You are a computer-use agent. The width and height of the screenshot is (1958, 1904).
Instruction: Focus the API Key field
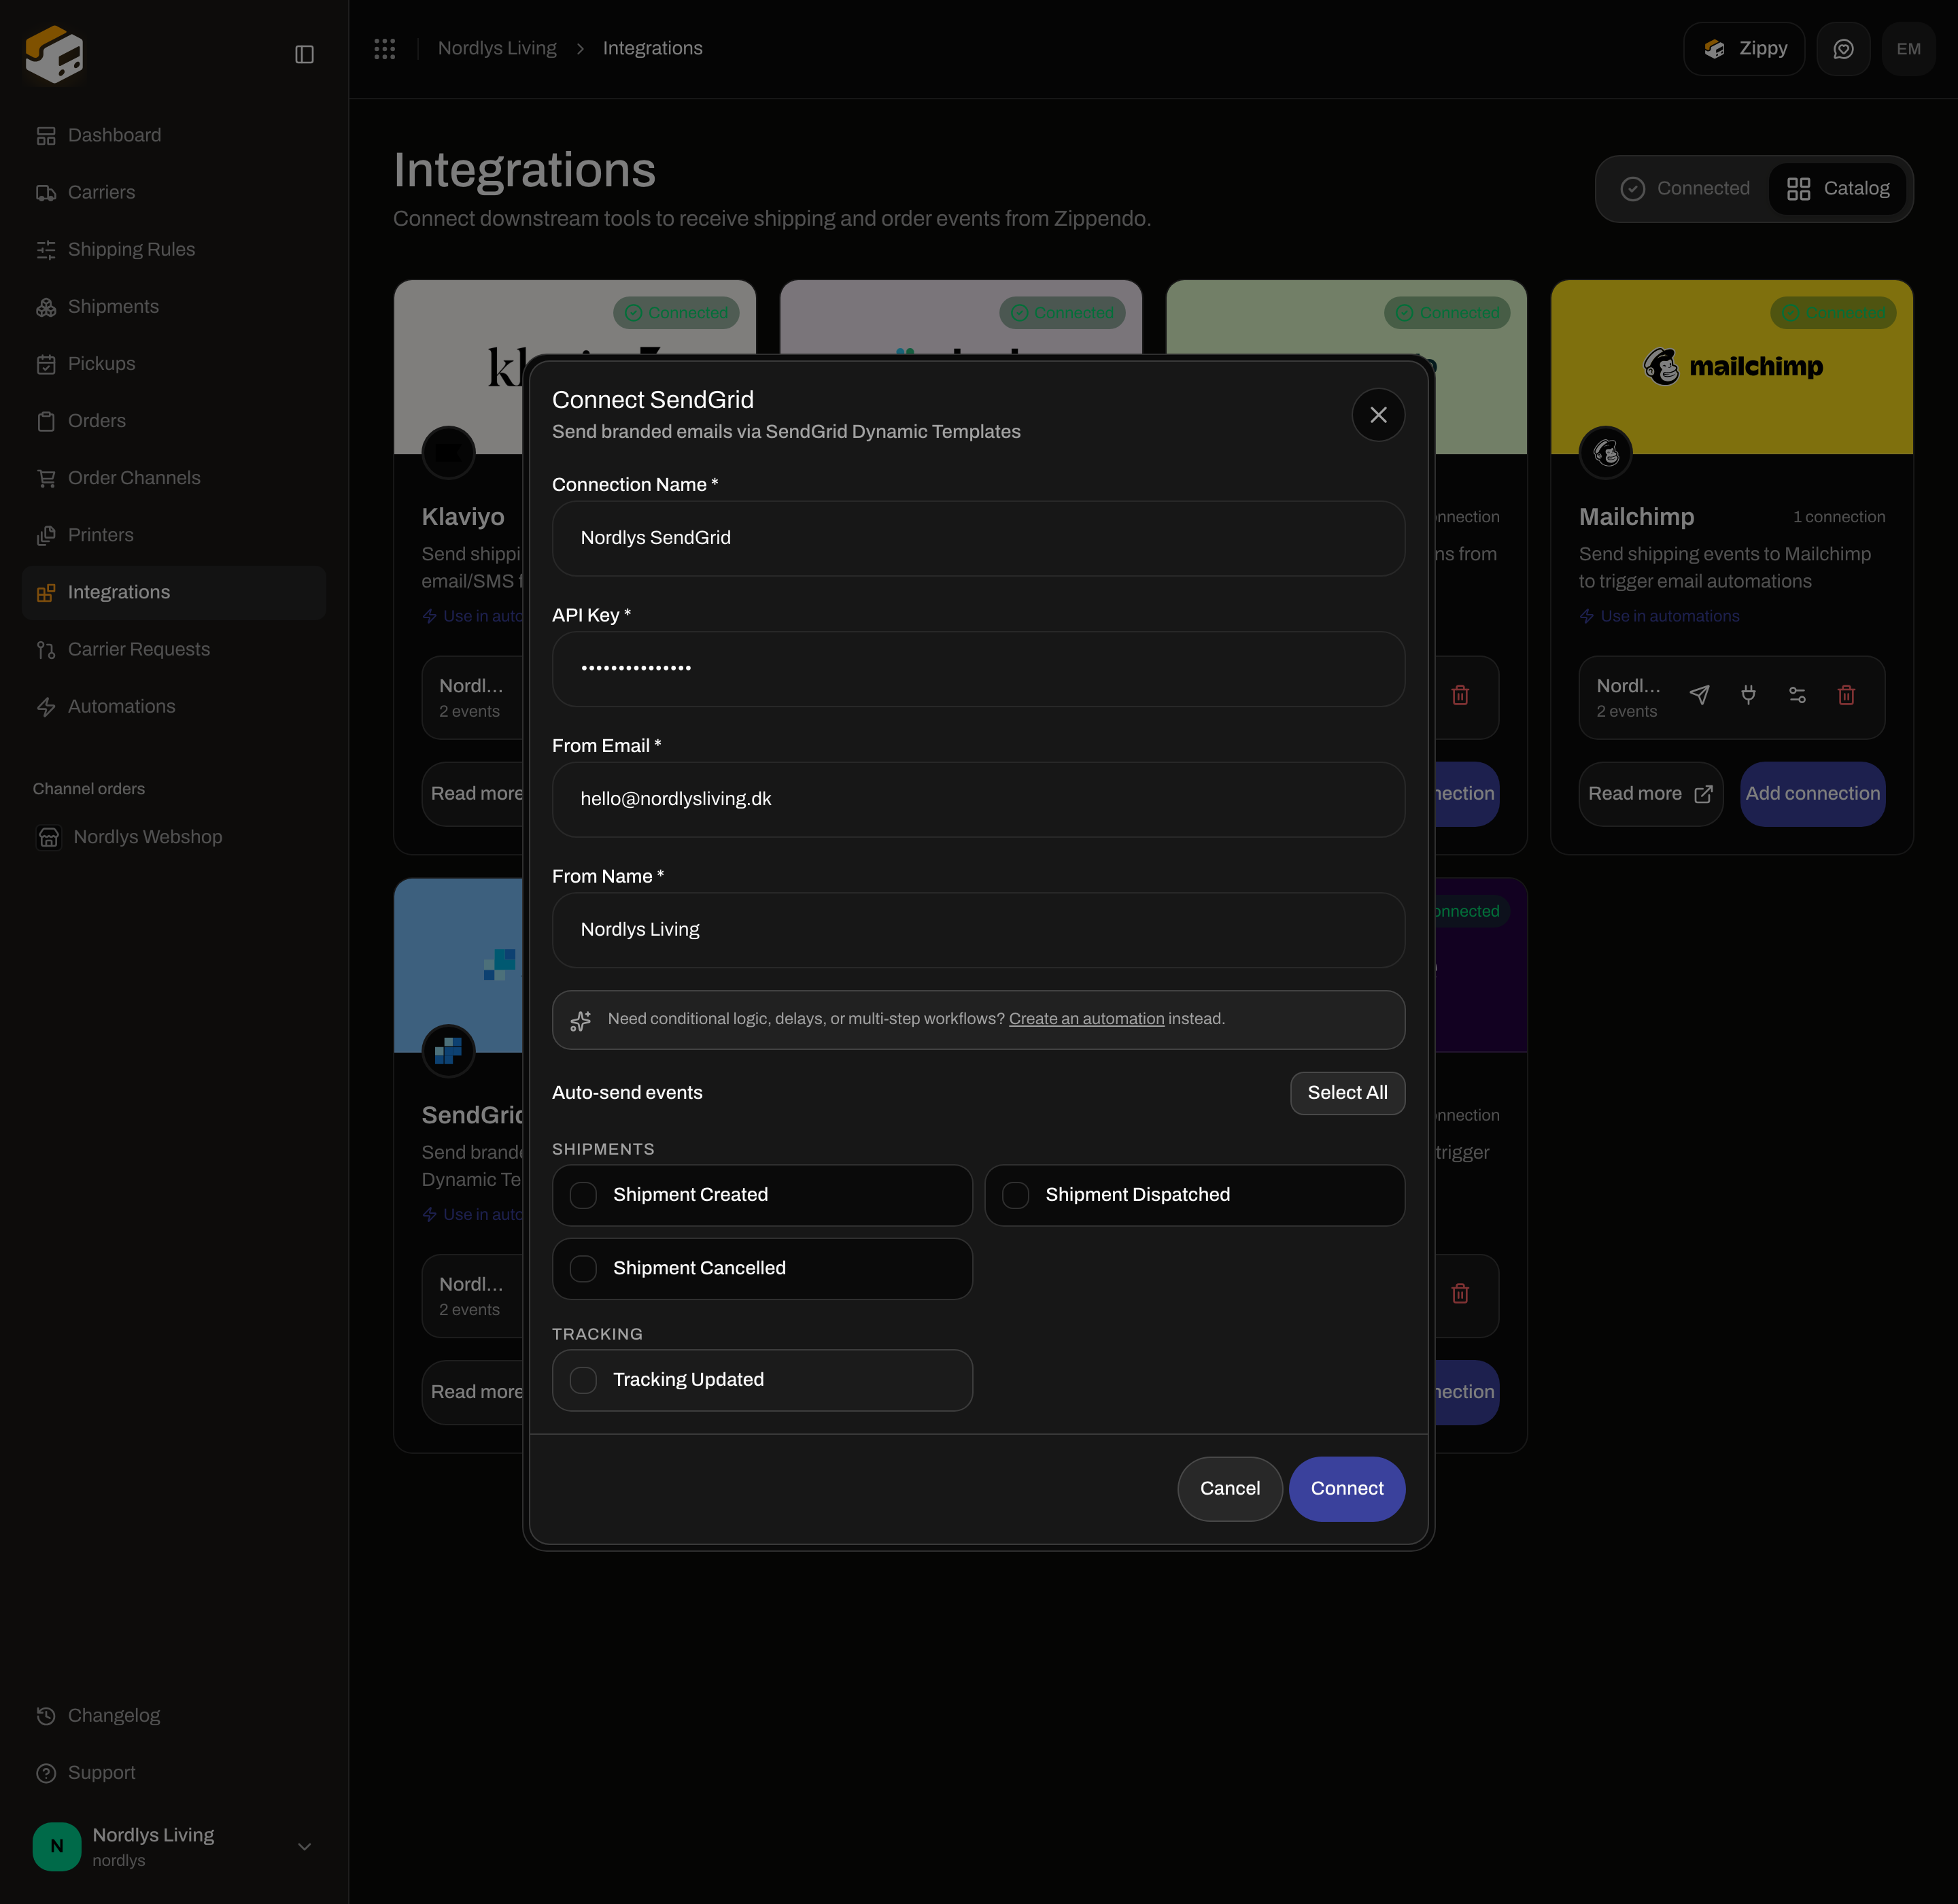pos(978,669)
